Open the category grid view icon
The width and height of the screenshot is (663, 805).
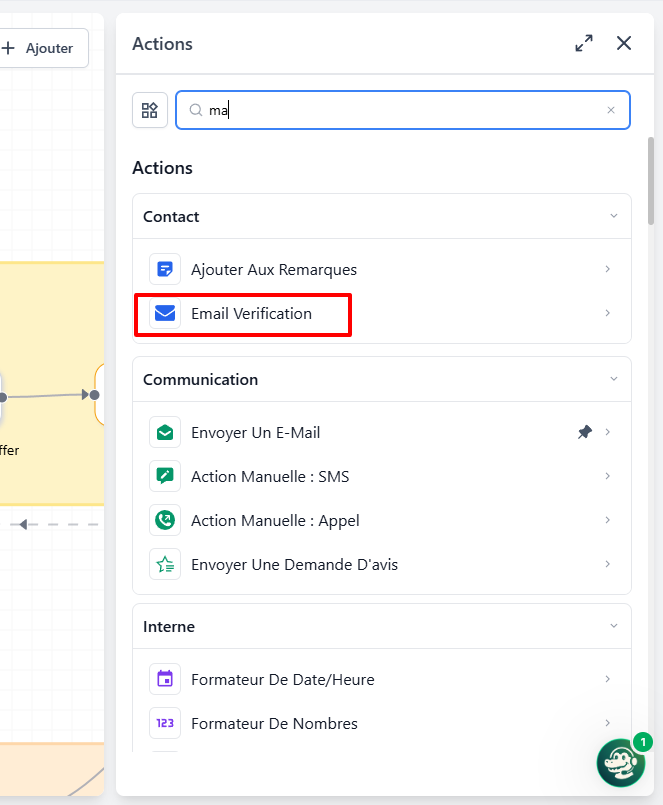pyautogui.click(x=150, y=110)
